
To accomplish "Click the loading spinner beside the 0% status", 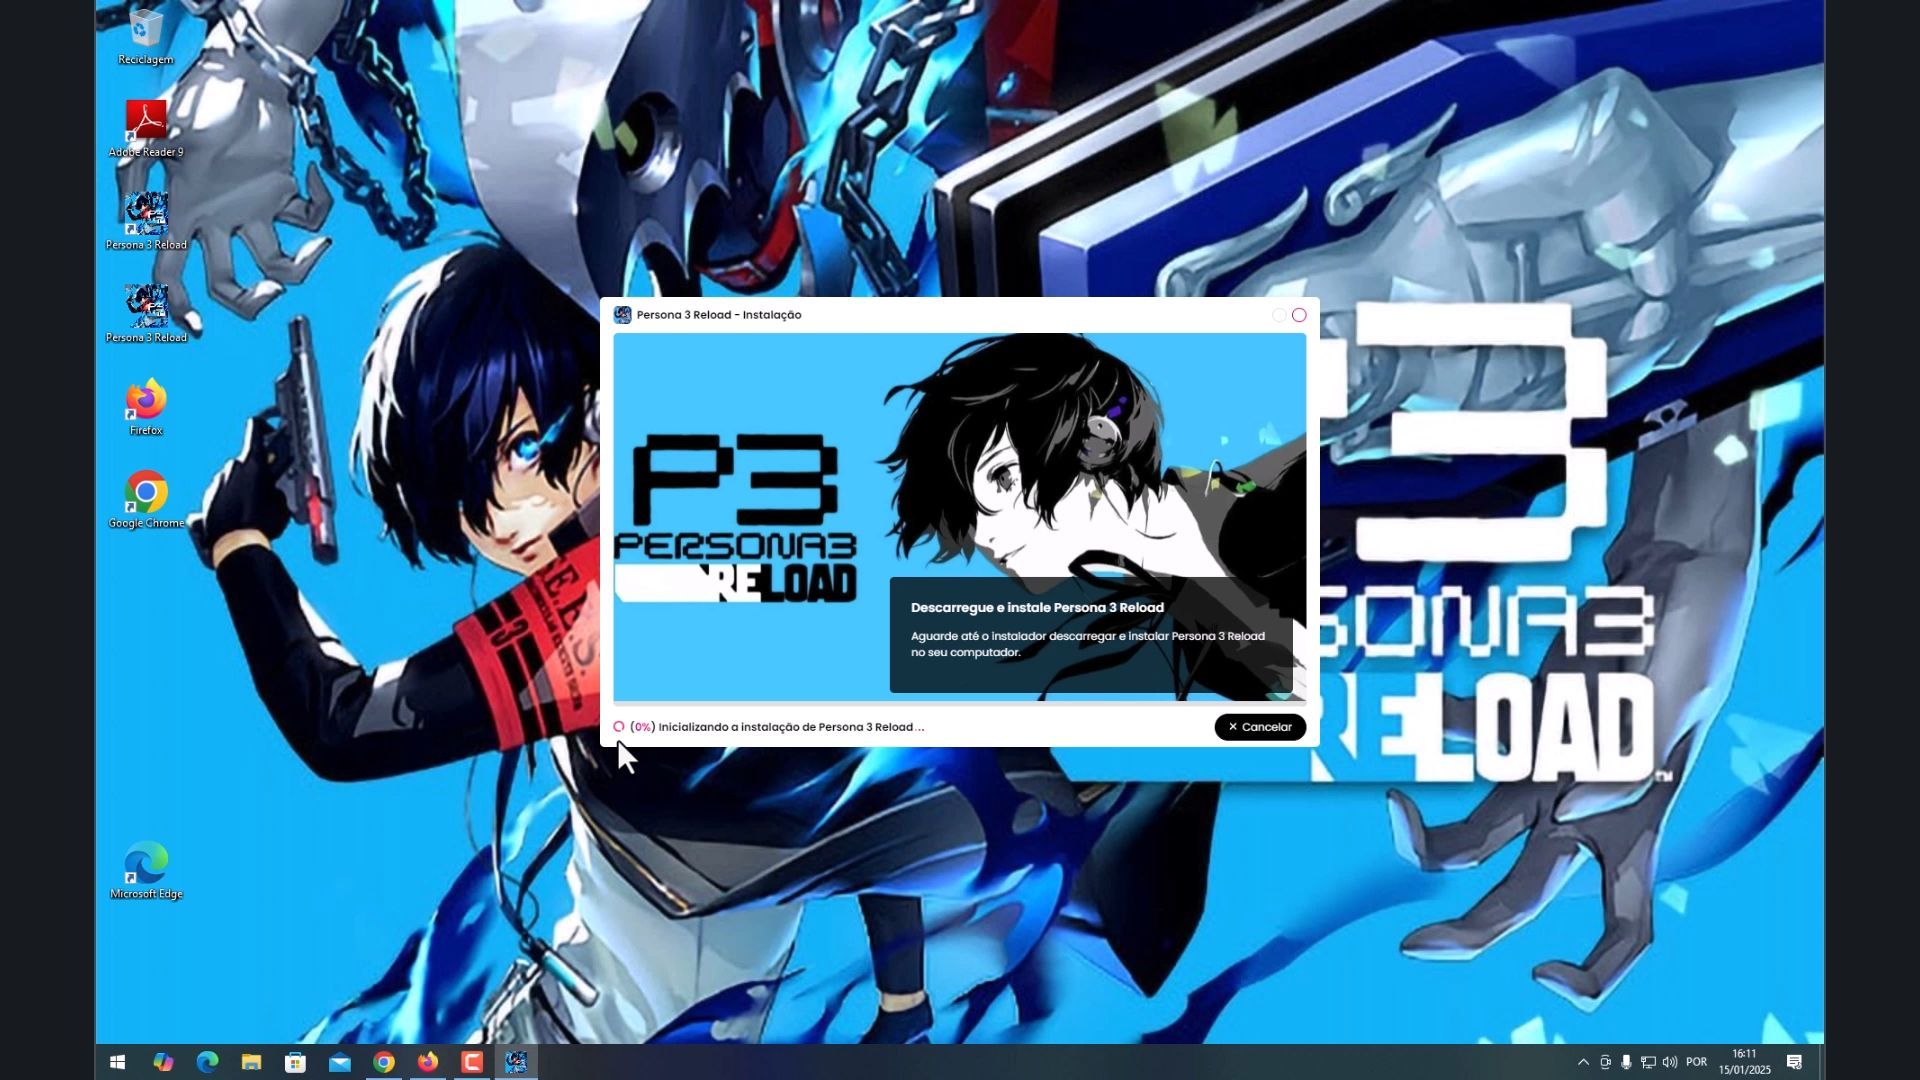I will coord(619,727).
